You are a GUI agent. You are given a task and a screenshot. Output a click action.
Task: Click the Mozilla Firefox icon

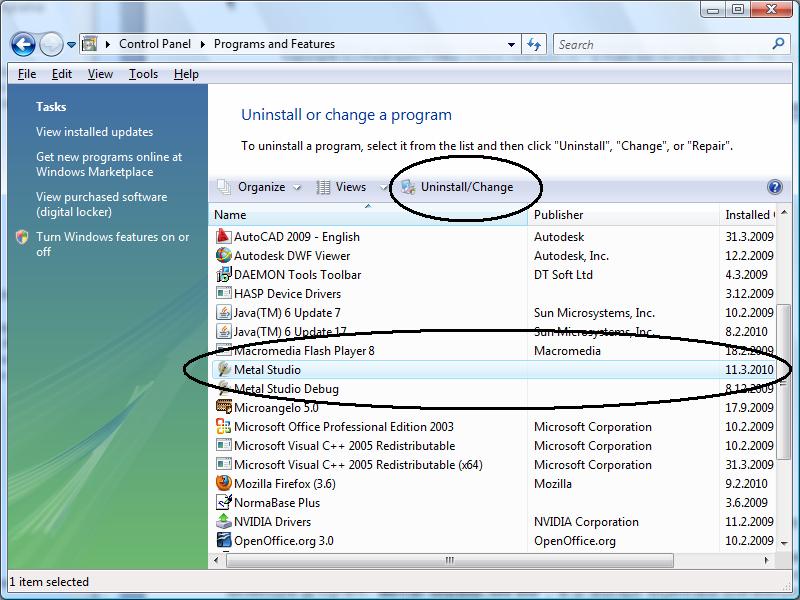pos(223,483)
